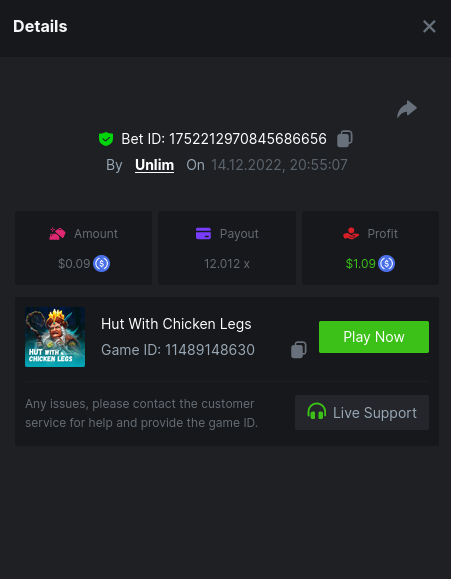The width and height of the screenshot is (451, 579).
Task: Click the Hut With Chicken Legs title
Action: [176, 324]
